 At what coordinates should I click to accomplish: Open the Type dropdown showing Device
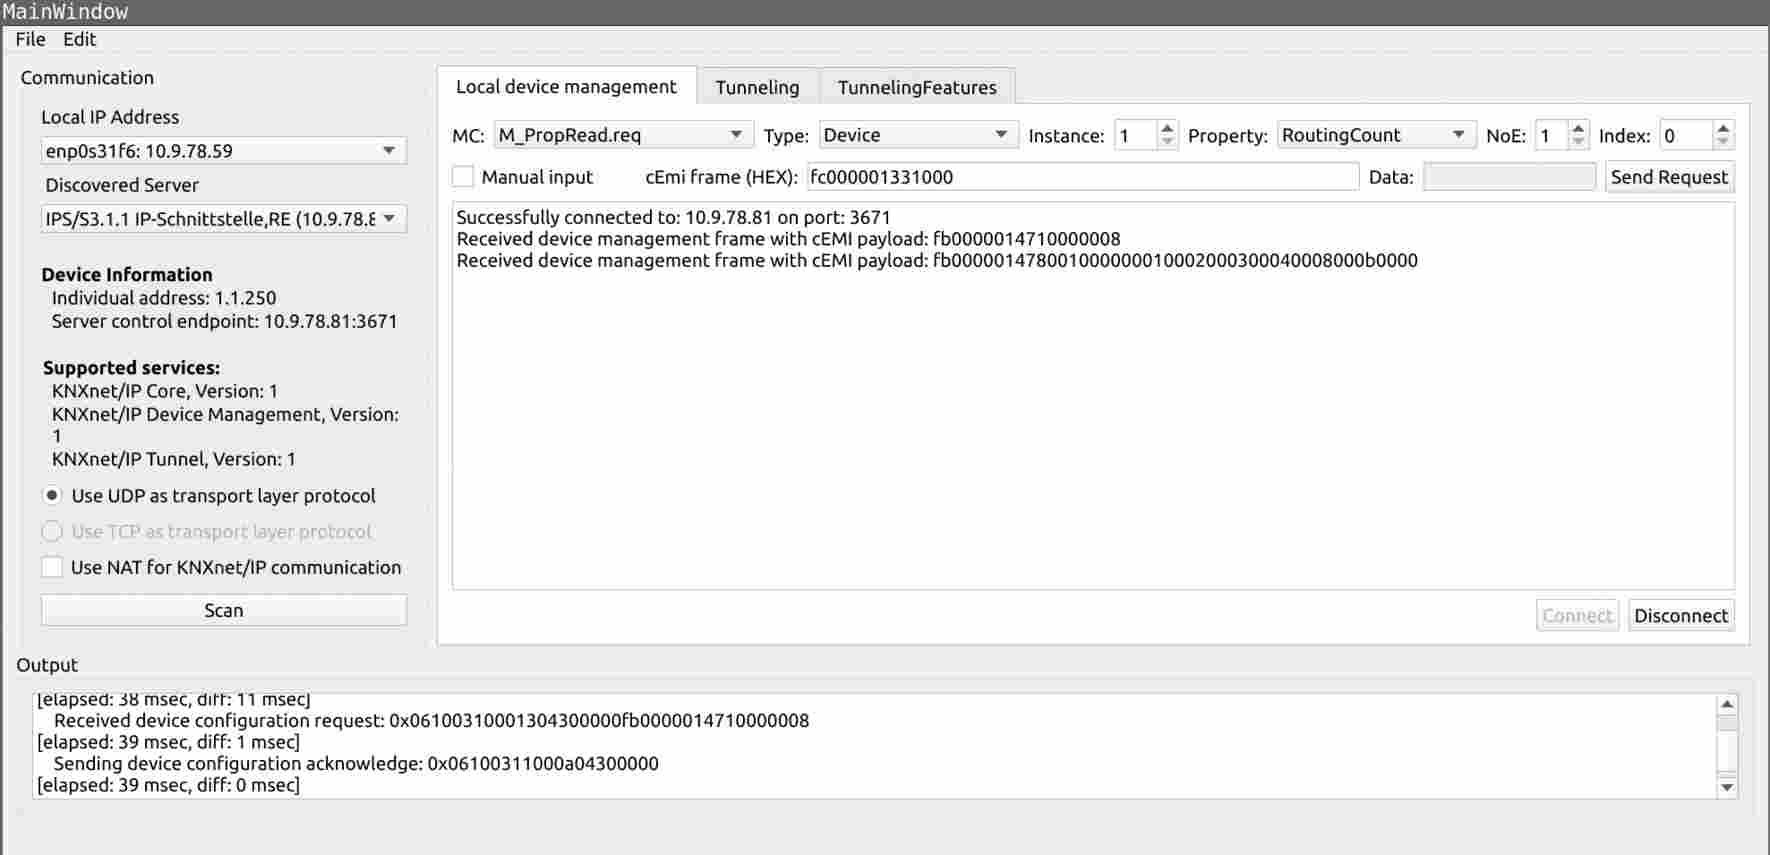tap(918, 135)
